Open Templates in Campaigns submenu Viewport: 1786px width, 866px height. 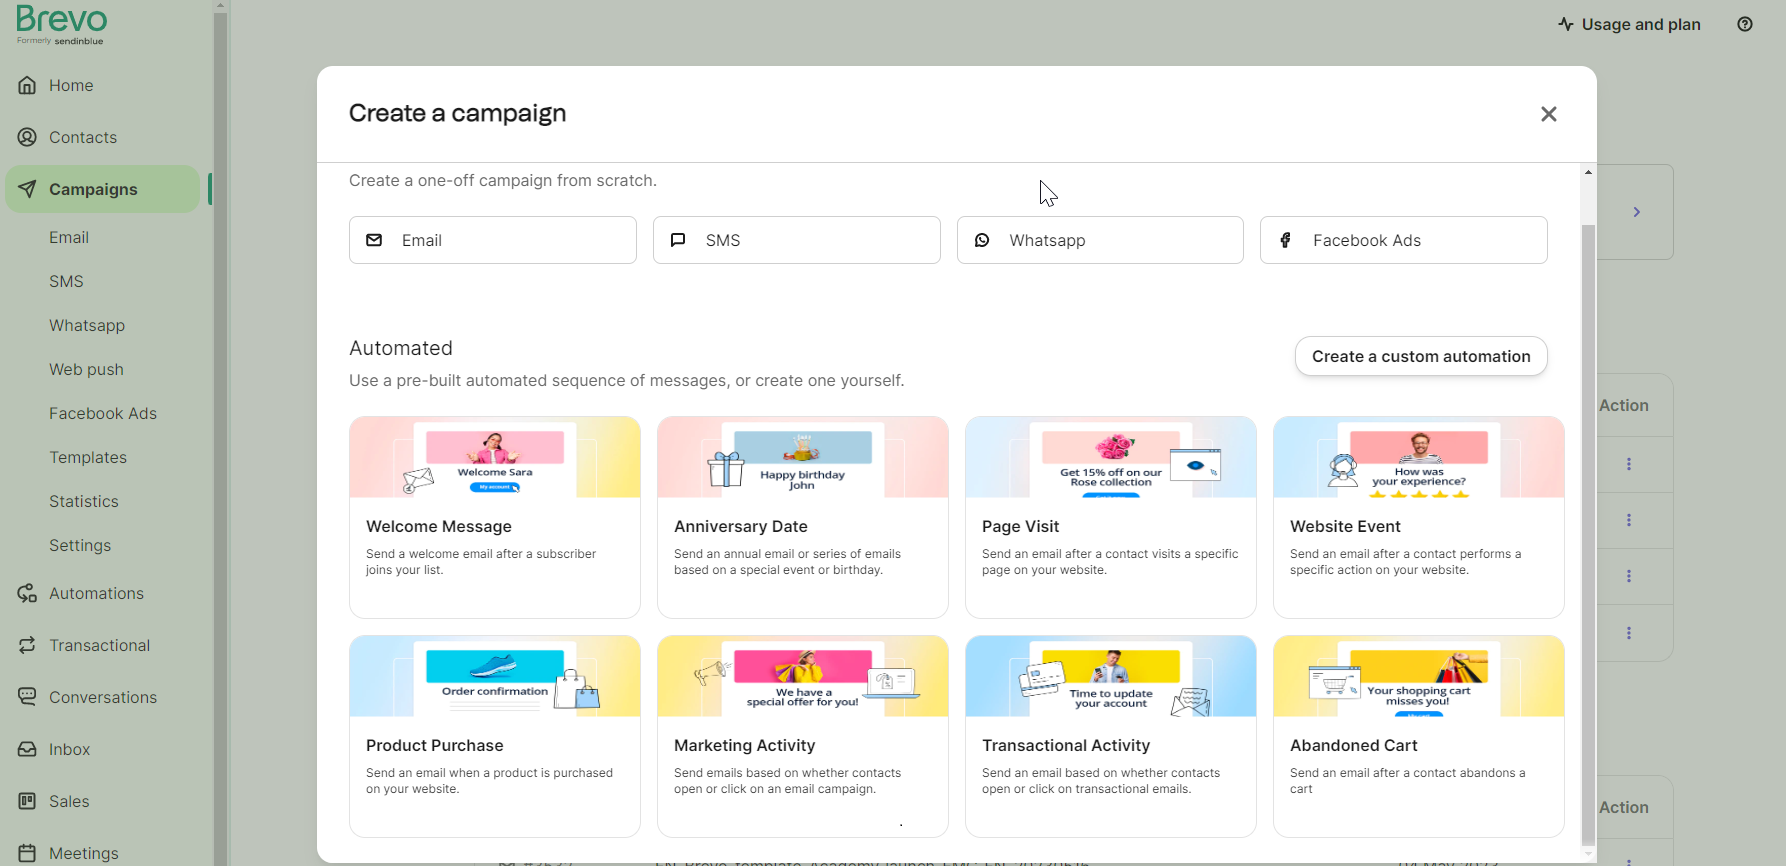88,458
